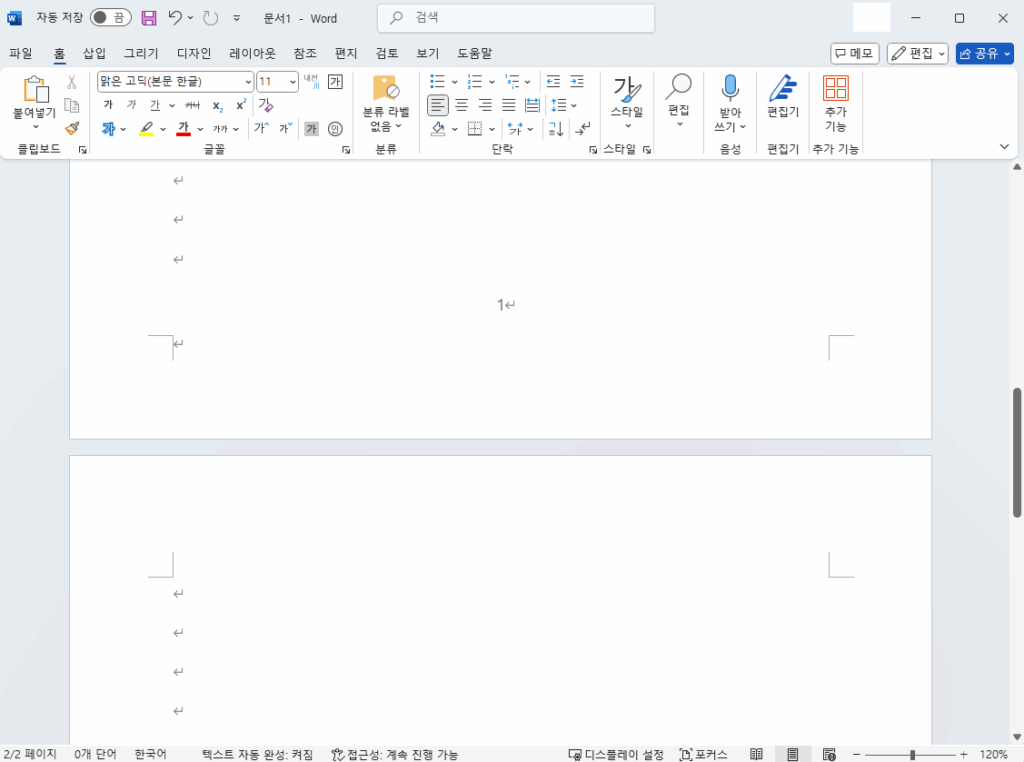Clear all formatting with the eraser icon
Viewport: 1024px width, 762px height.
[x=265, y=106]
